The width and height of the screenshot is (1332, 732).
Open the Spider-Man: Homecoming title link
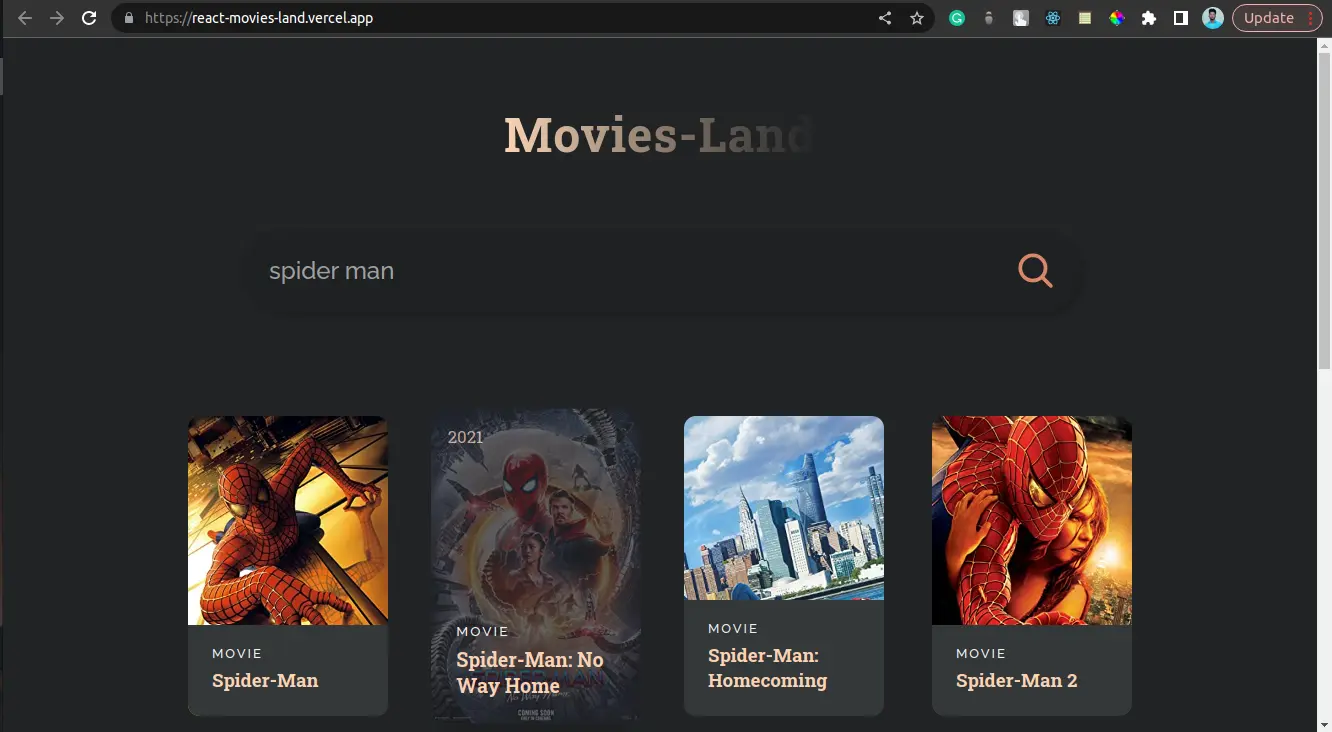767,668
